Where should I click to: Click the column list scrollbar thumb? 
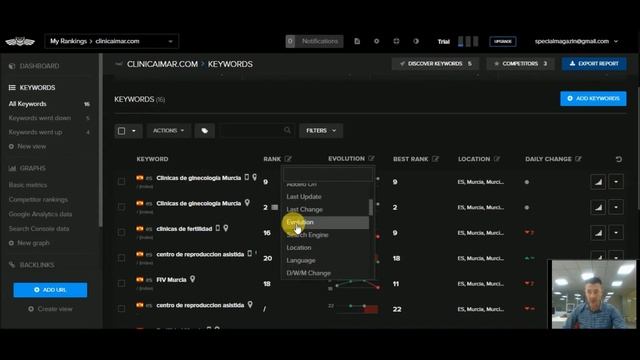371,207
